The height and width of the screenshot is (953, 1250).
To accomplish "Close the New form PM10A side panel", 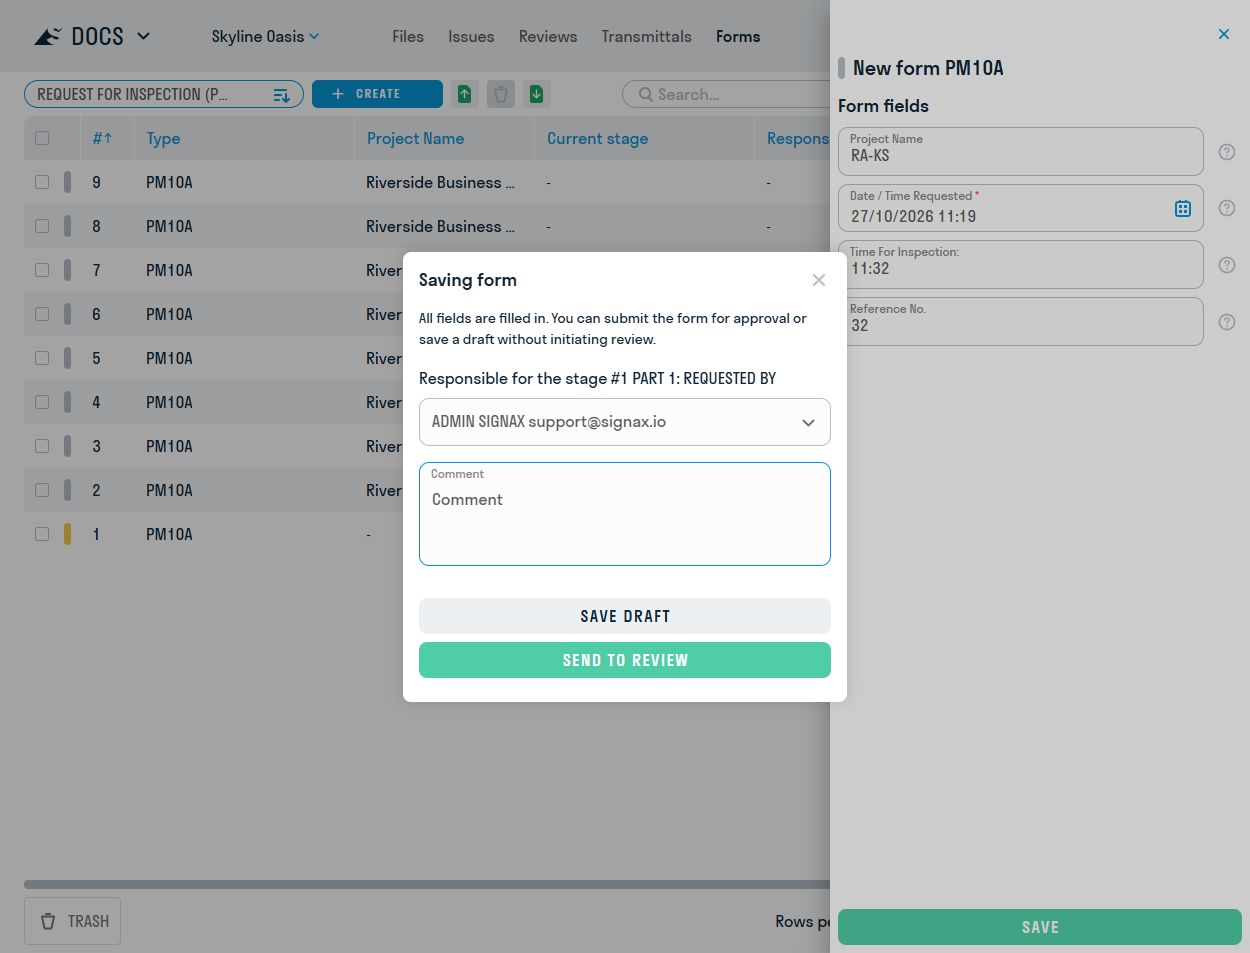I will pos(1224,34).
